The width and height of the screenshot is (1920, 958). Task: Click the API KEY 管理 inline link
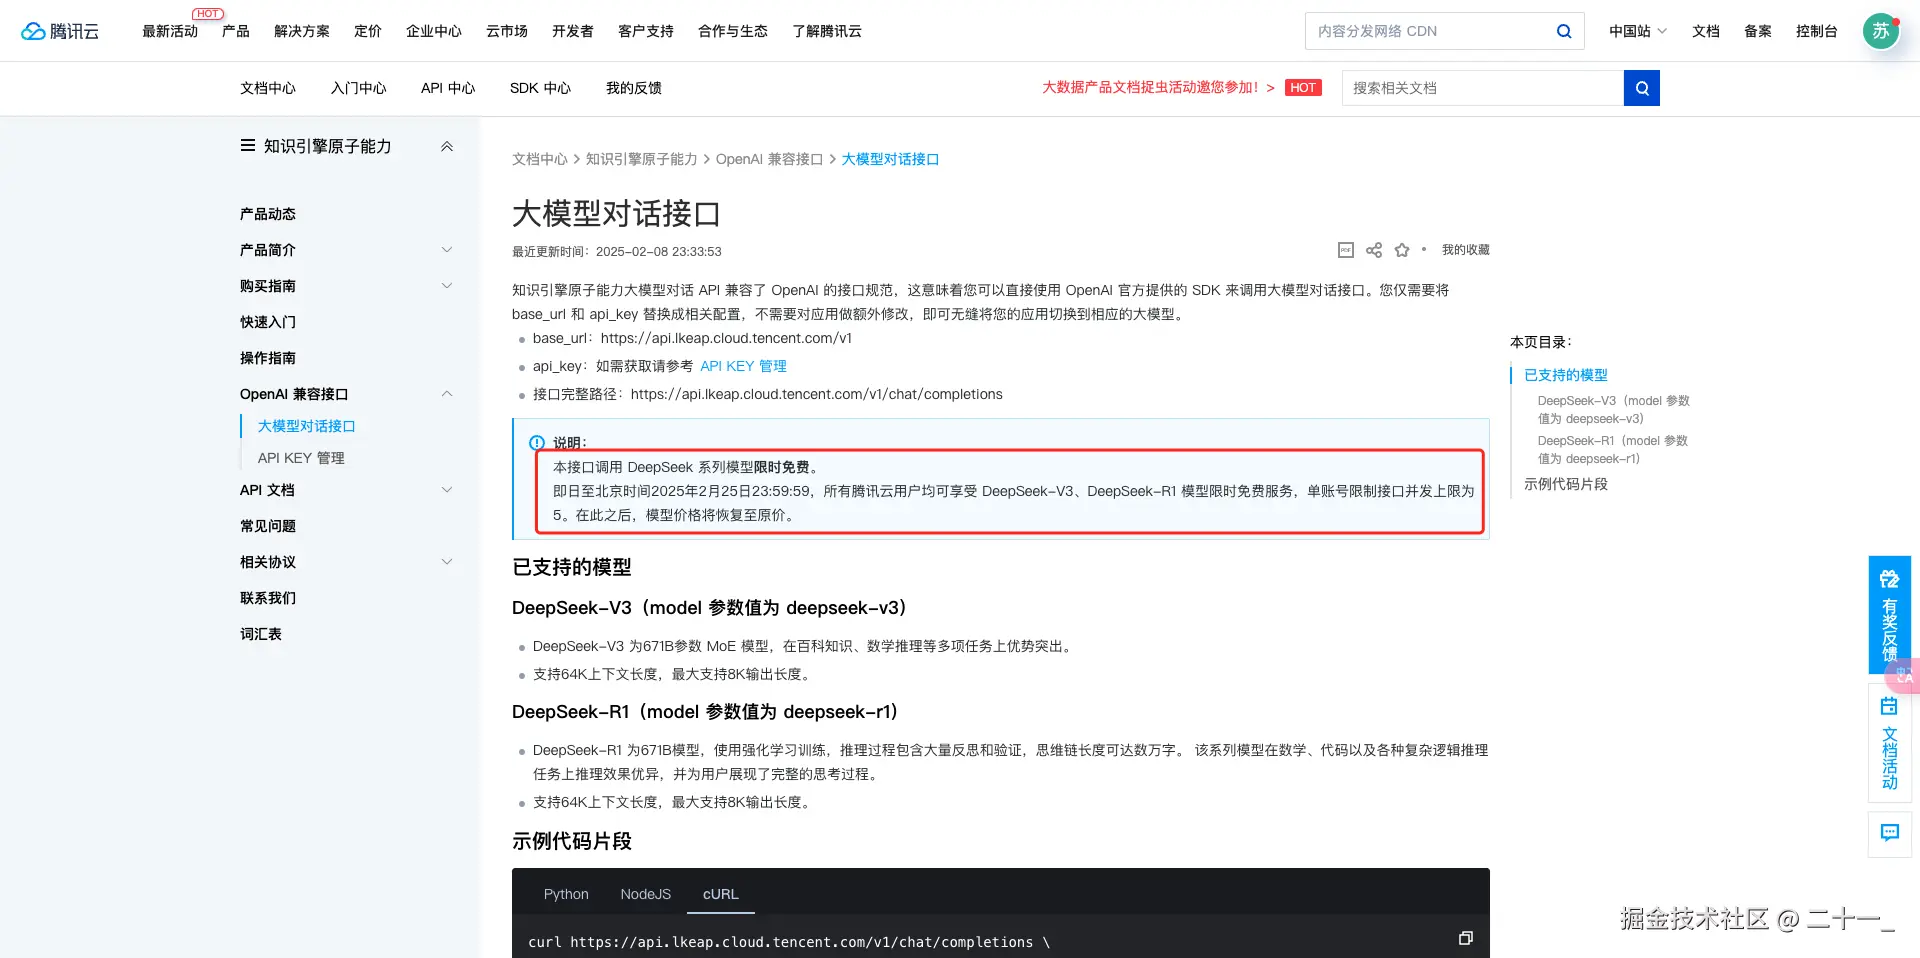click(x=743, y=366)
